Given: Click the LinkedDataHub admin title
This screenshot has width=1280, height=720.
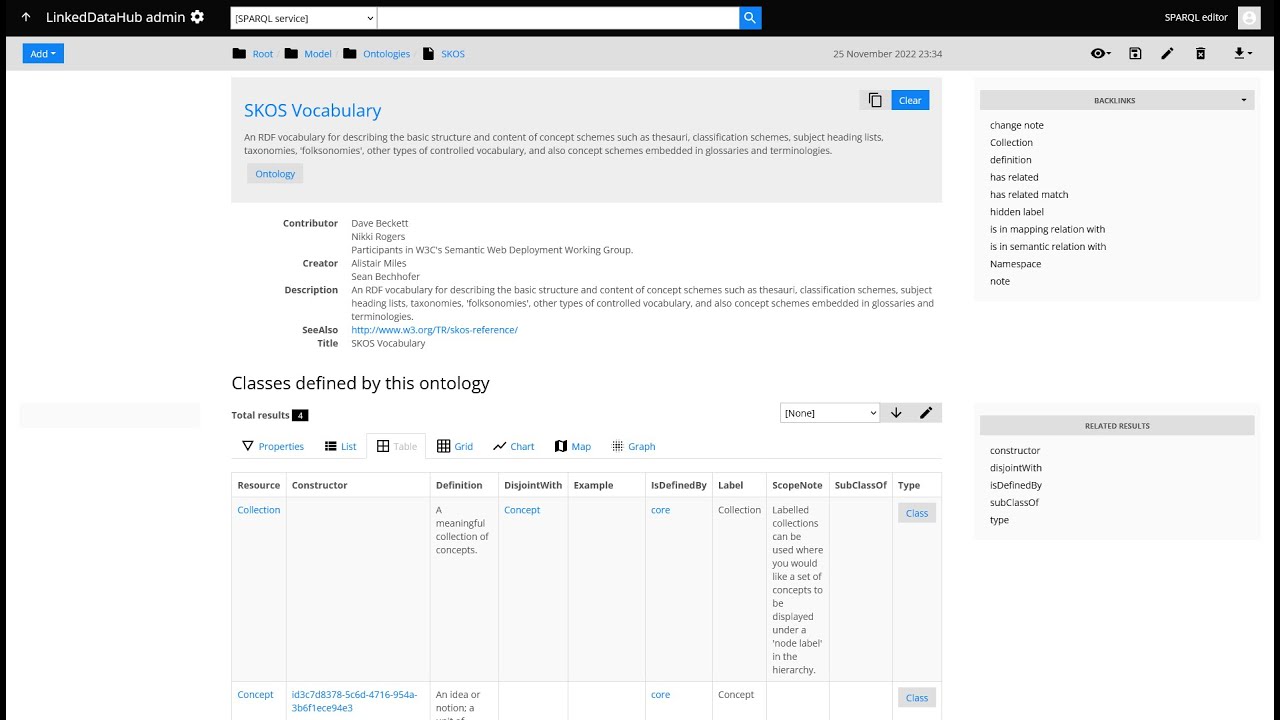Looking at the screenshot, I should click(x=115, y=17).
